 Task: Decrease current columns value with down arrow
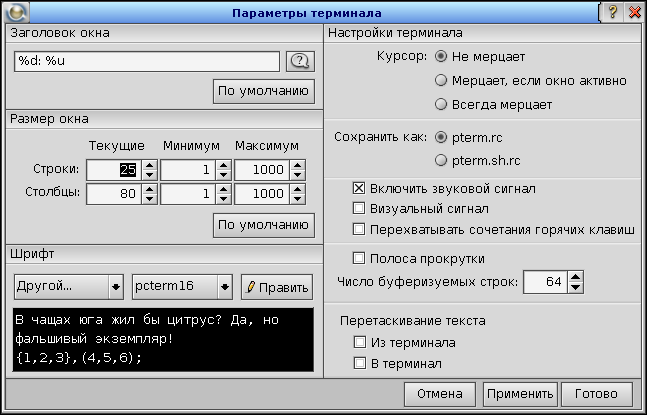pos(149,198)
